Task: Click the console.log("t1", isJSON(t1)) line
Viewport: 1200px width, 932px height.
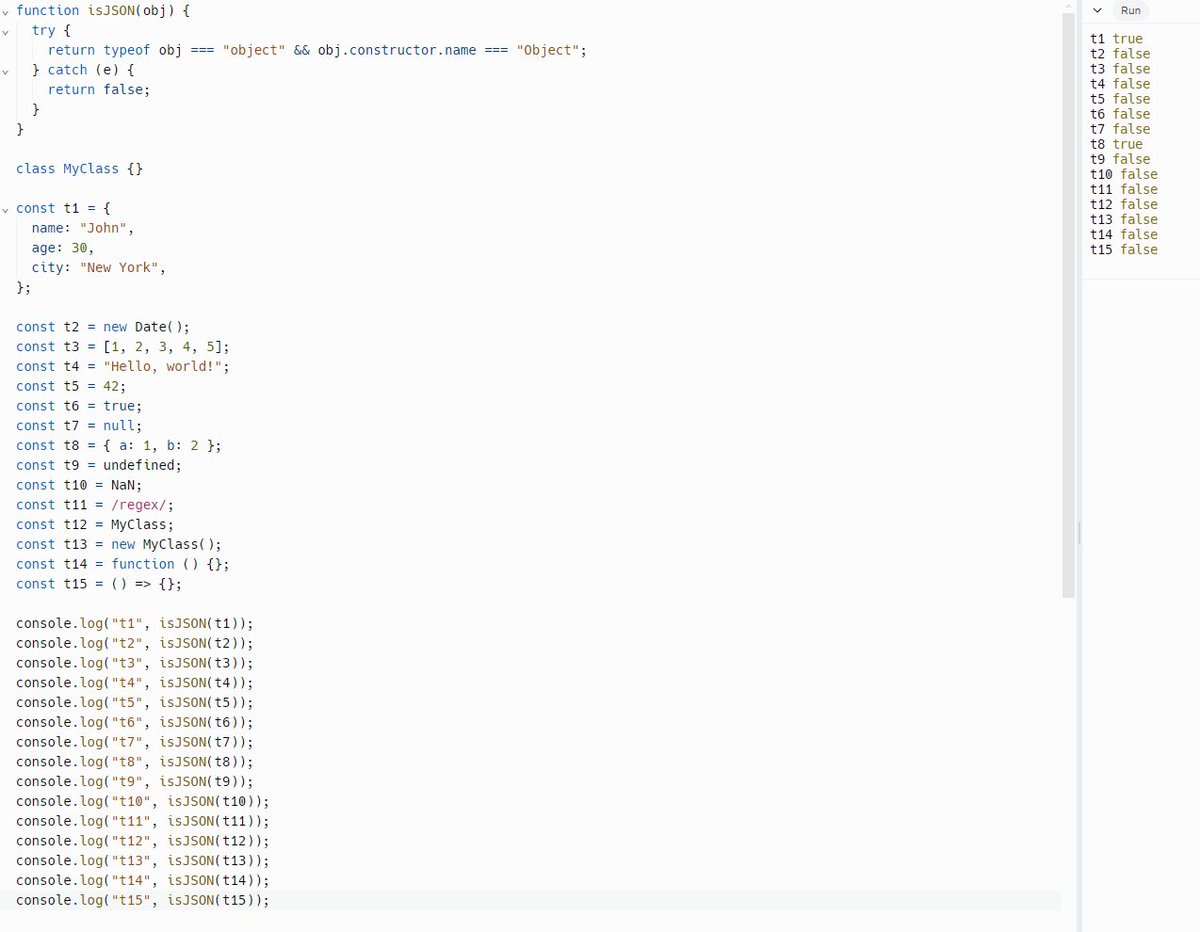Action: (x=135, y=623)
